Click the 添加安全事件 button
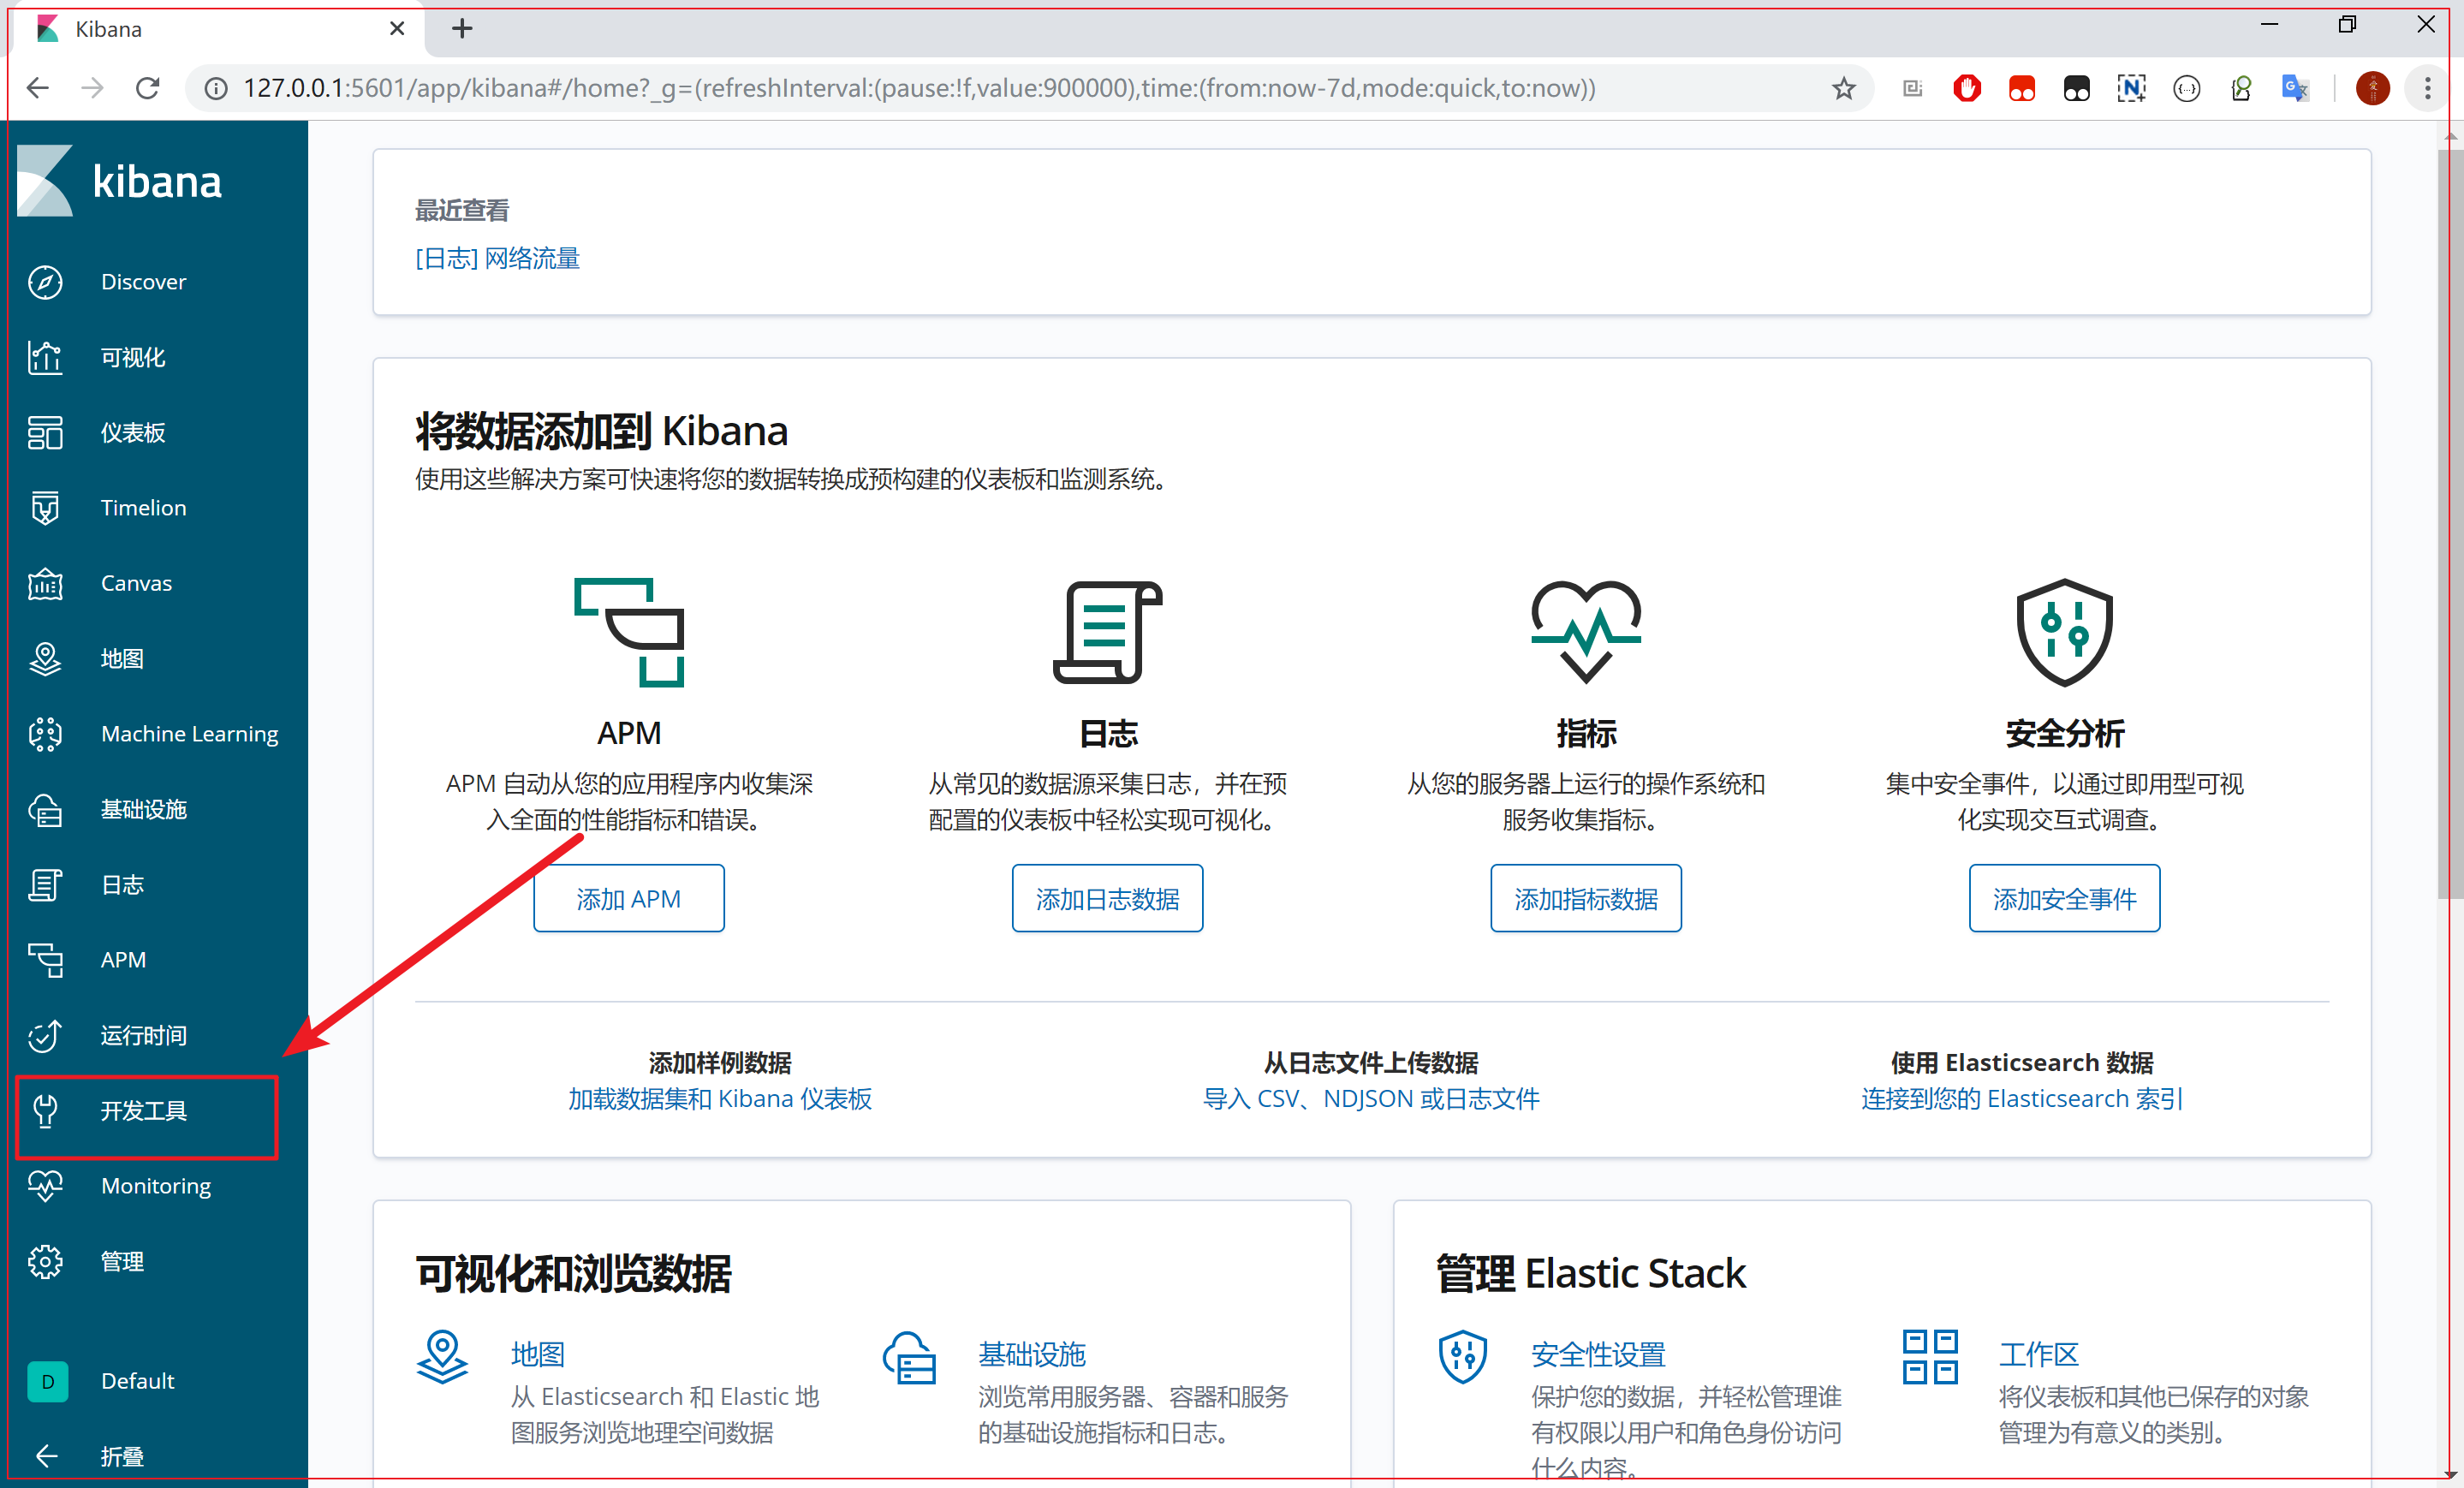Viewport: 2464px width, 1488px height. pyautogui.click(x=2064, y=898)
